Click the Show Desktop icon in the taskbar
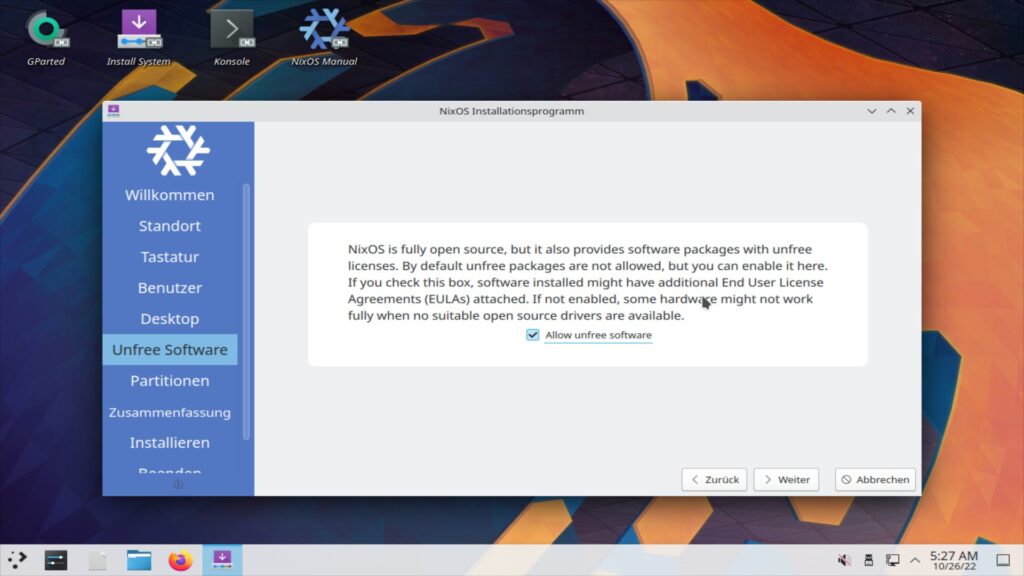The width and height of the screenshot is (1024, 576). point(1003,560)
